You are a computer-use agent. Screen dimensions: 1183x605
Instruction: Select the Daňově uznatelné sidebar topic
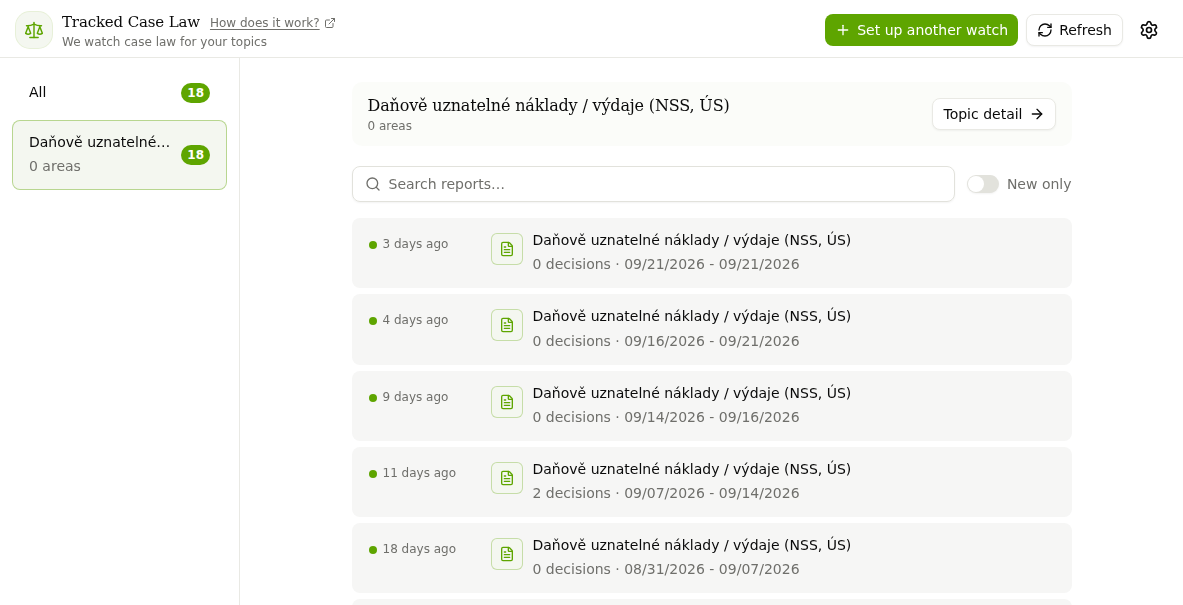coord(119,155)
